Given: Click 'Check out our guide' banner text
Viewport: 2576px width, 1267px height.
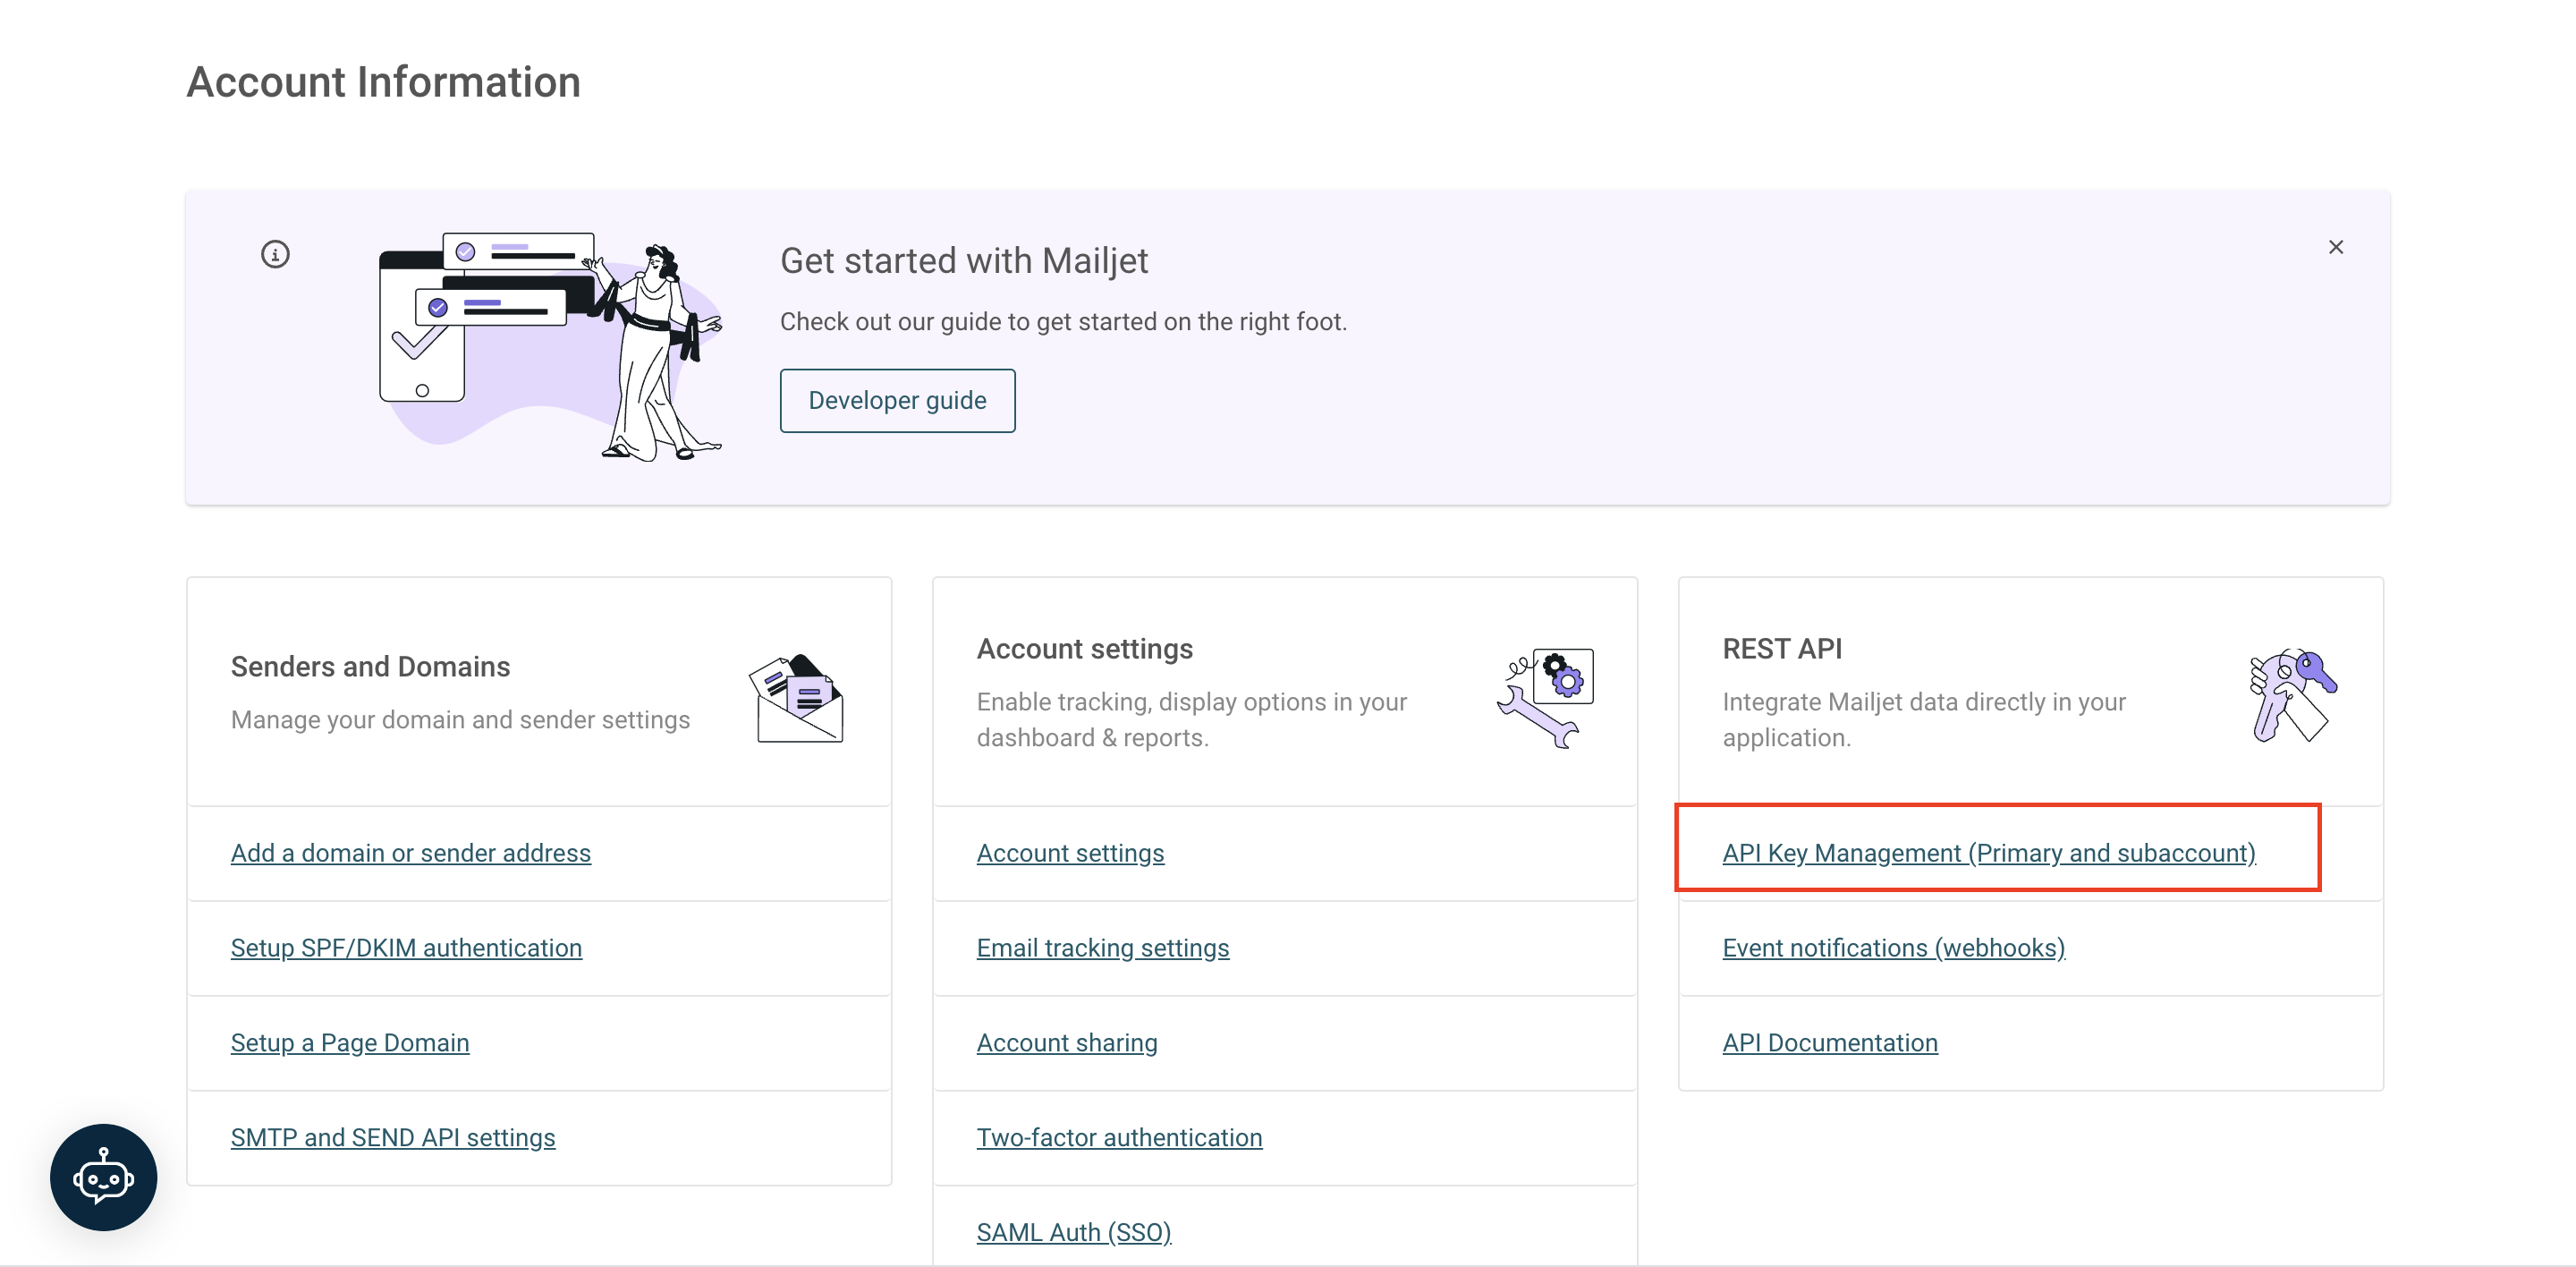Looking at the screenshot, I should tap(1063, 322).
